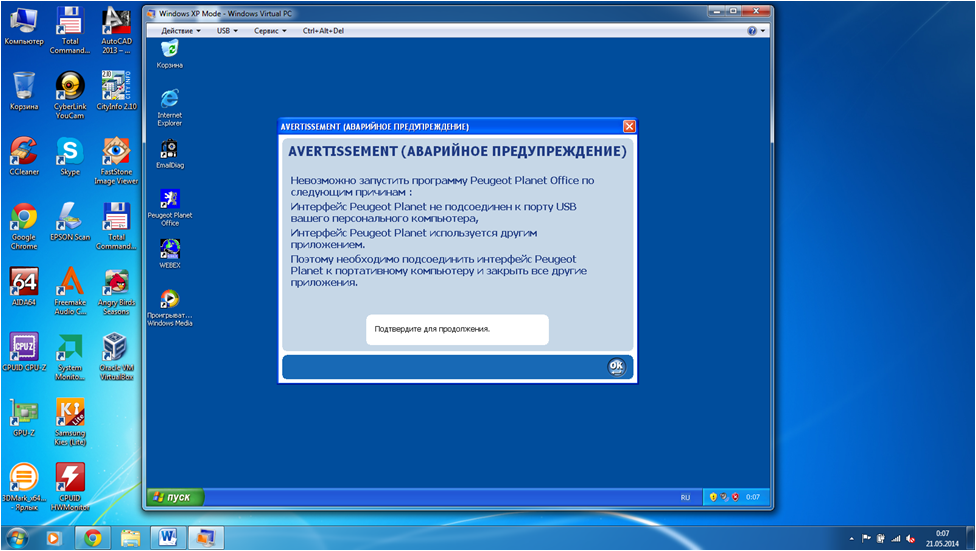
Task: Click the RU language indicator in XP taskbar
Action: (685, 497)
